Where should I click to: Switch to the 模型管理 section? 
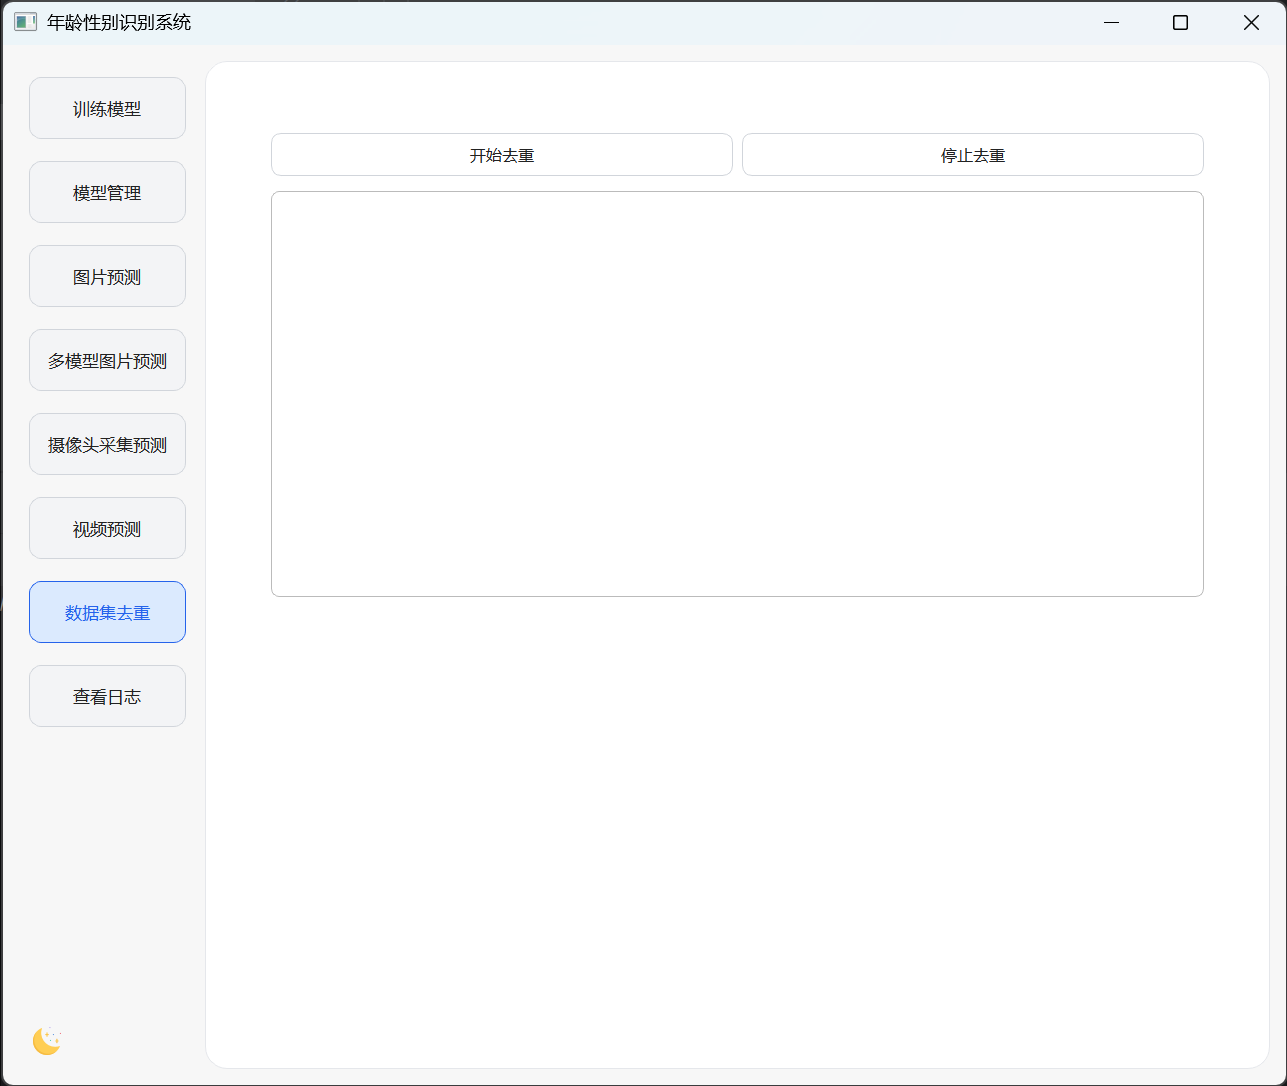point(107,192)
